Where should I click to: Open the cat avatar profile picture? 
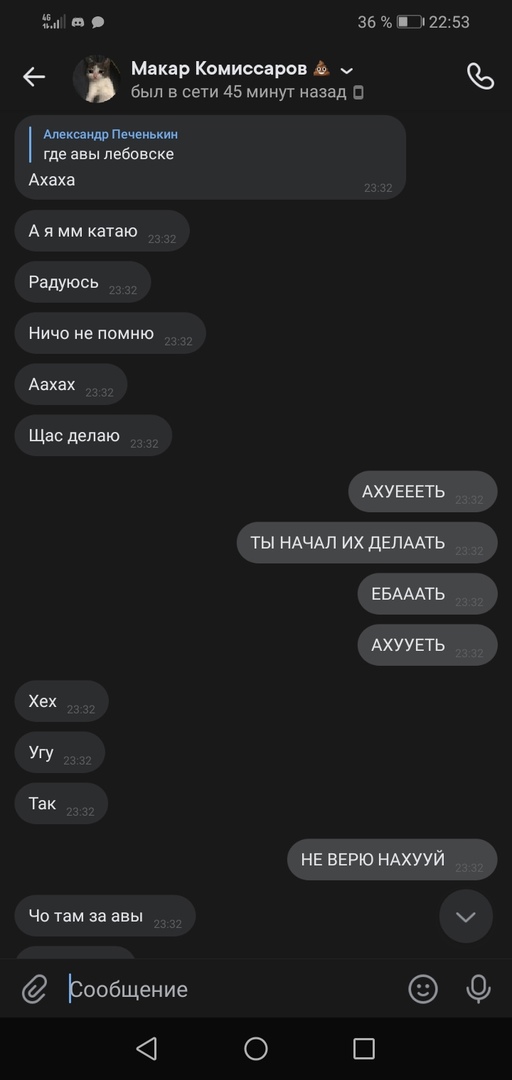coord(96,79)
